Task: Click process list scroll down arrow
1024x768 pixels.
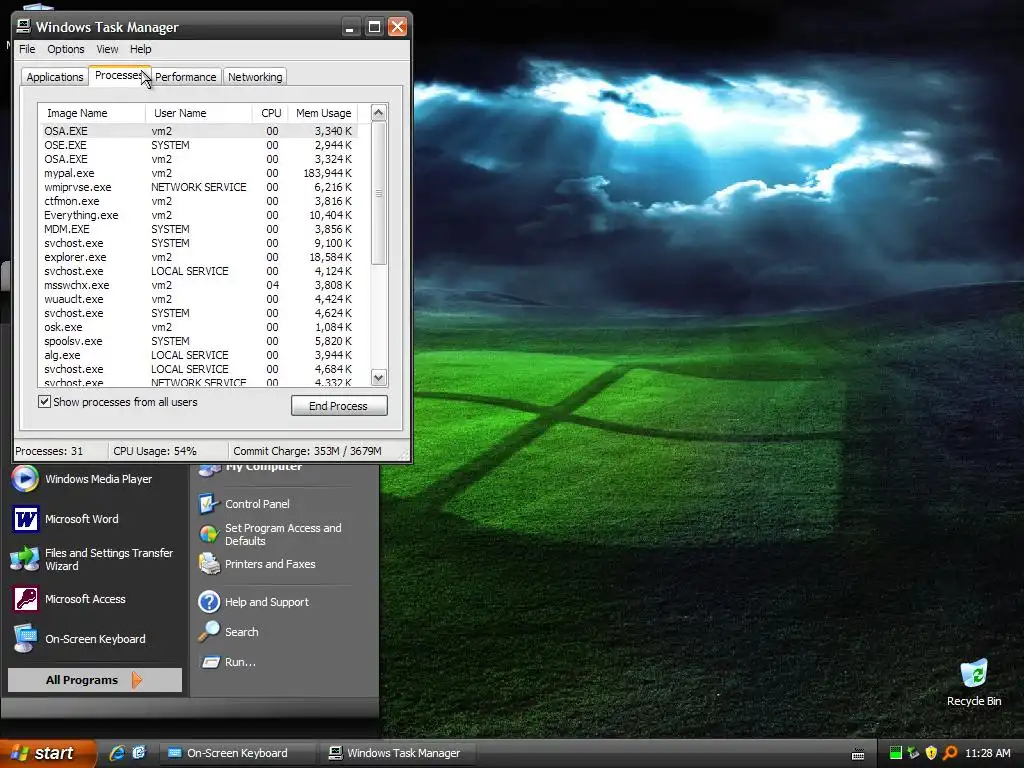Action: 378,377
